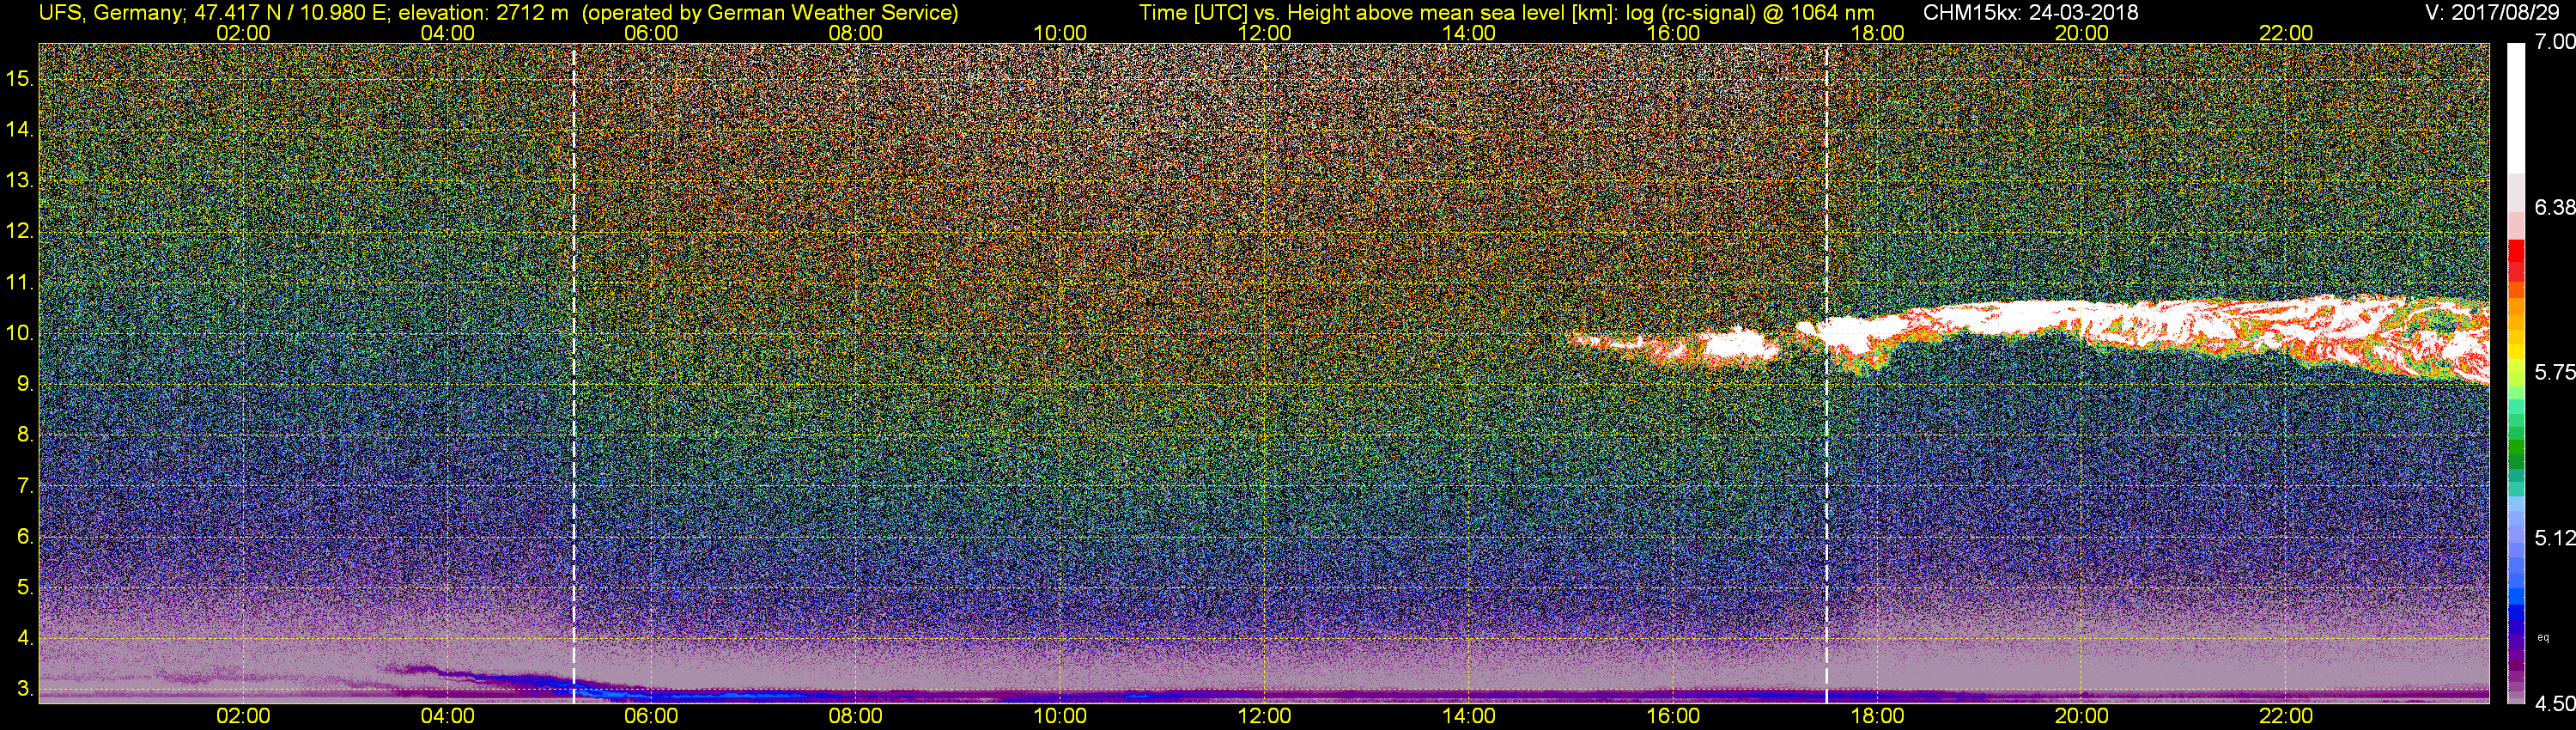Click the 4. km height axis label
2576x730 pixels.
(26, 639)
